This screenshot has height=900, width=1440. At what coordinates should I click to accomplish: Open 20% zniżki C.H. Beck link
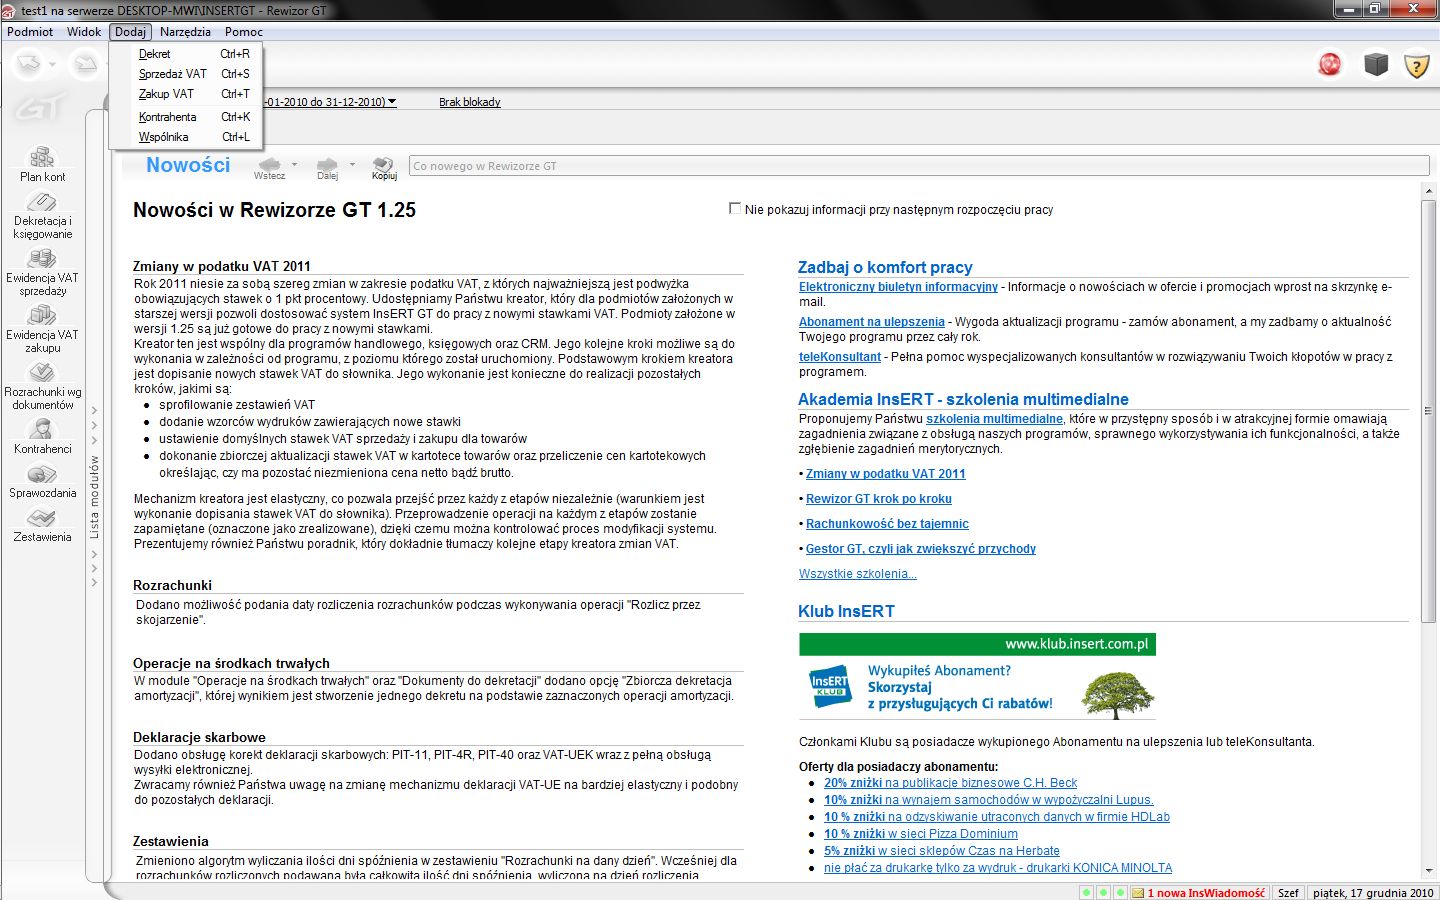[950, 783]
